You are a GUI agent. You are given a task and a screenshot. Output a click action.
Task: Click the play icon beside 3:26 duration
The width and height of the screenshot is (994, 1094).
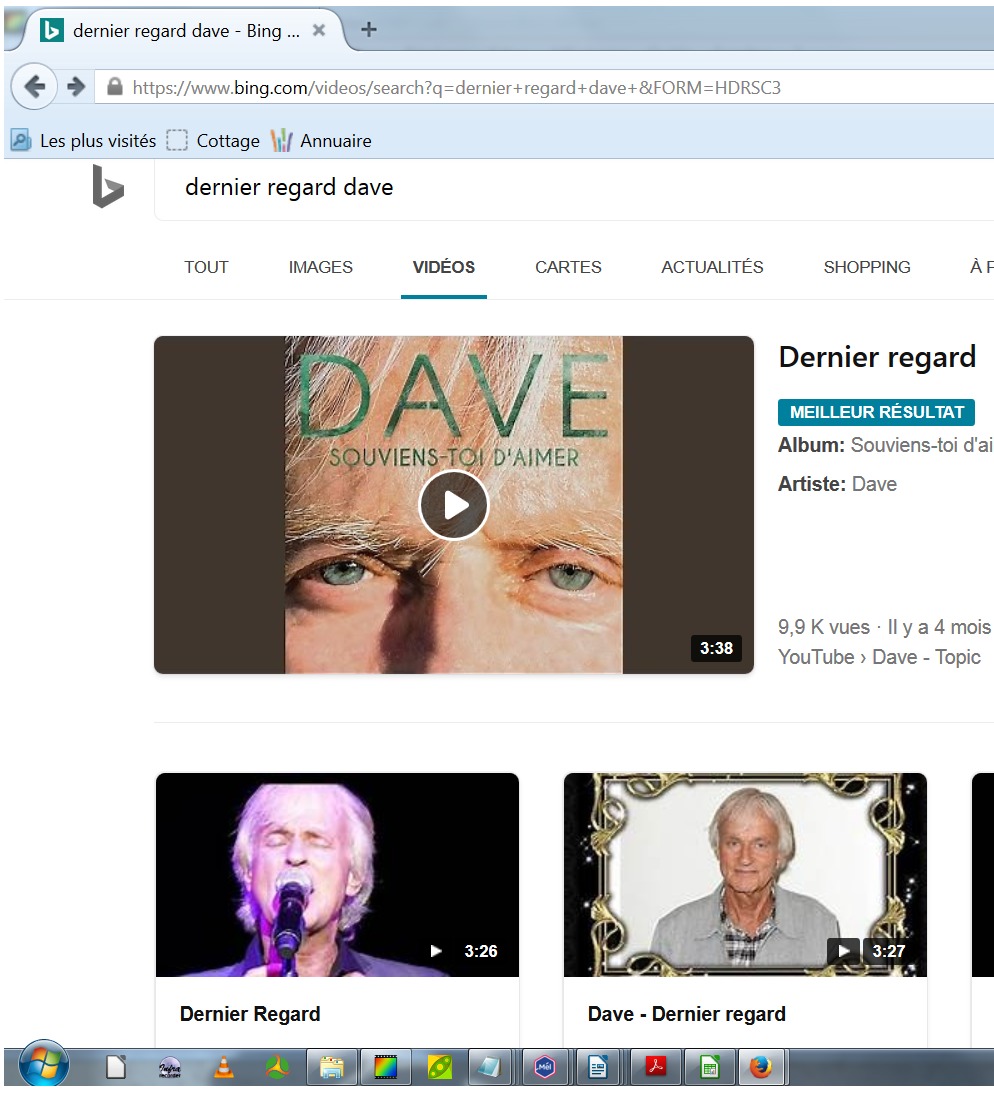436,951
